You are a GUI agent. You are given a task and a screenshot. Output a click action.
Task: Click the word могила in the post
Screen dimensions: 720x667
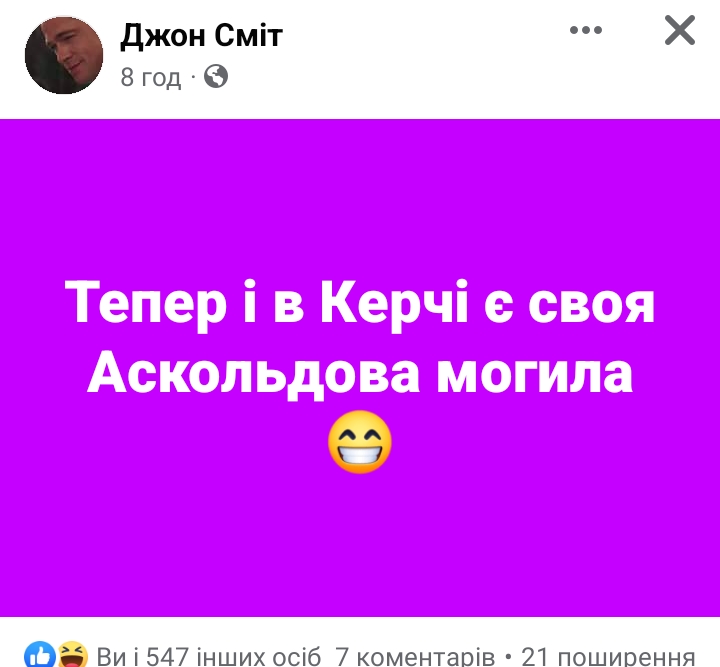pos(534,373)
